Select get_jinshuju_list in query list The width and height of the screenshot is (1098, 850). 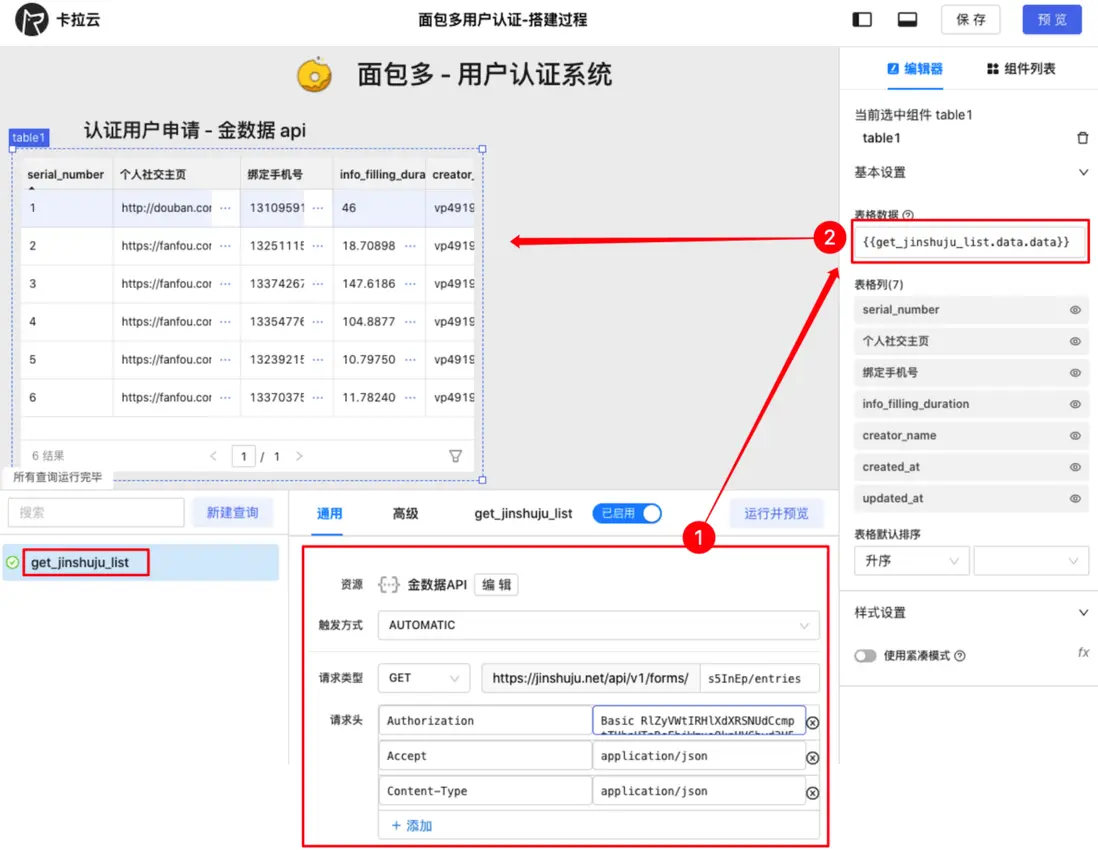click(141, 562)
